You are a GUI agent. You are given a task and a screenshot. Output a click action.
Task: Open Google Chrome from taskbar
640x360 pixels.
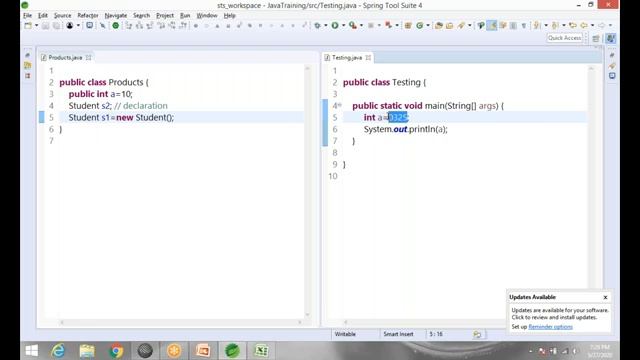coord(116,351)
